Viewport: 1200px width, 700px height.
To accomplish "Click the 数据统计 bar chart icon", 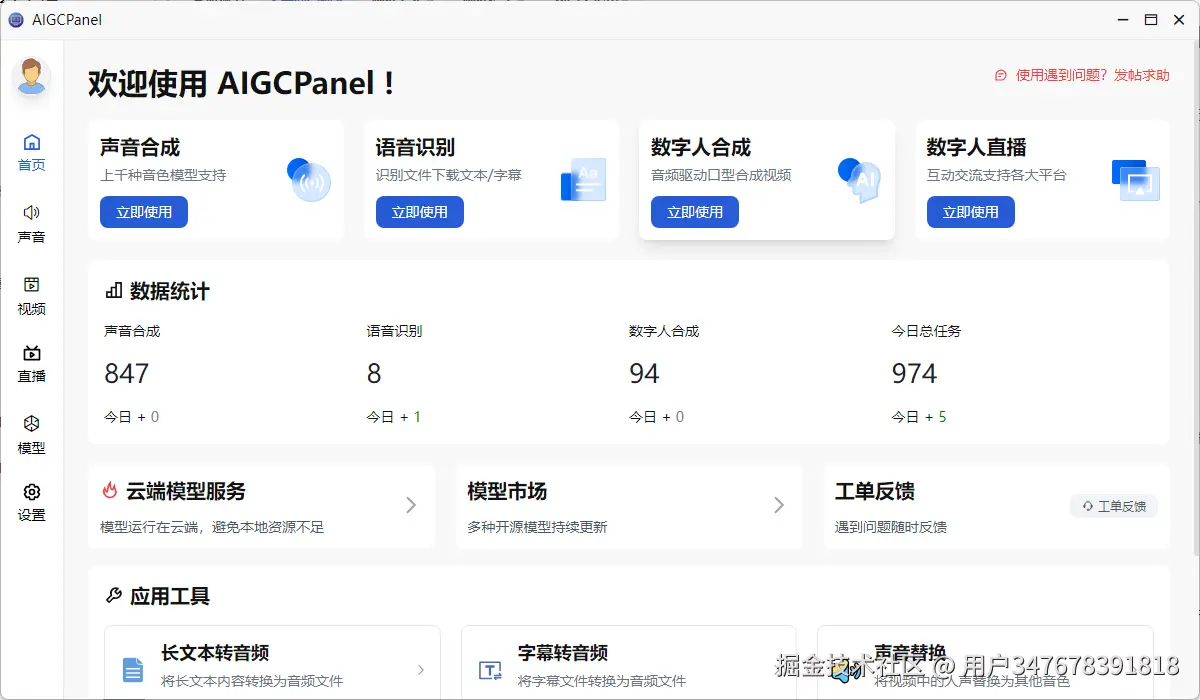I will [114, 291].
